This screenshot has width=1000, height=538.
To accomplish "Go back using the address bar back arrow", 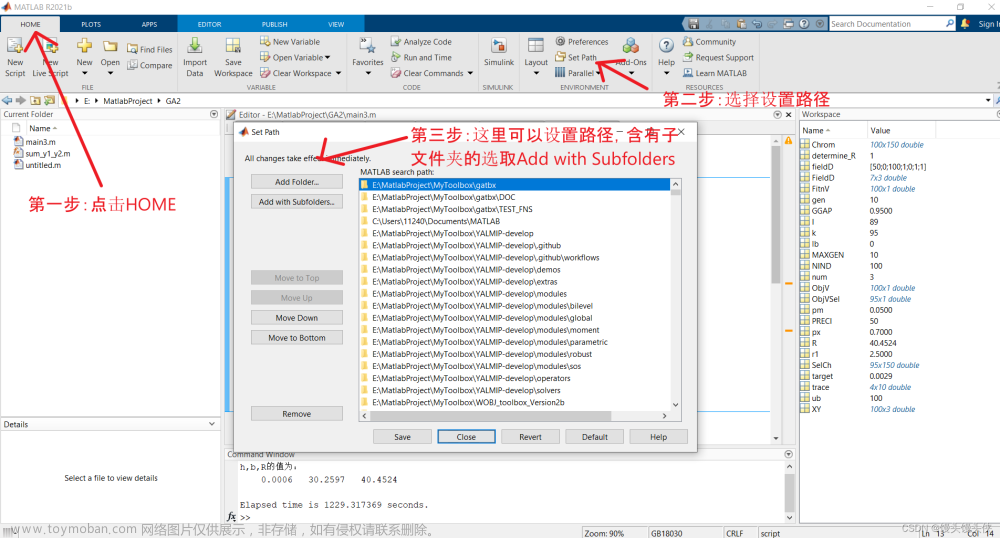I will tap(7, 101).
